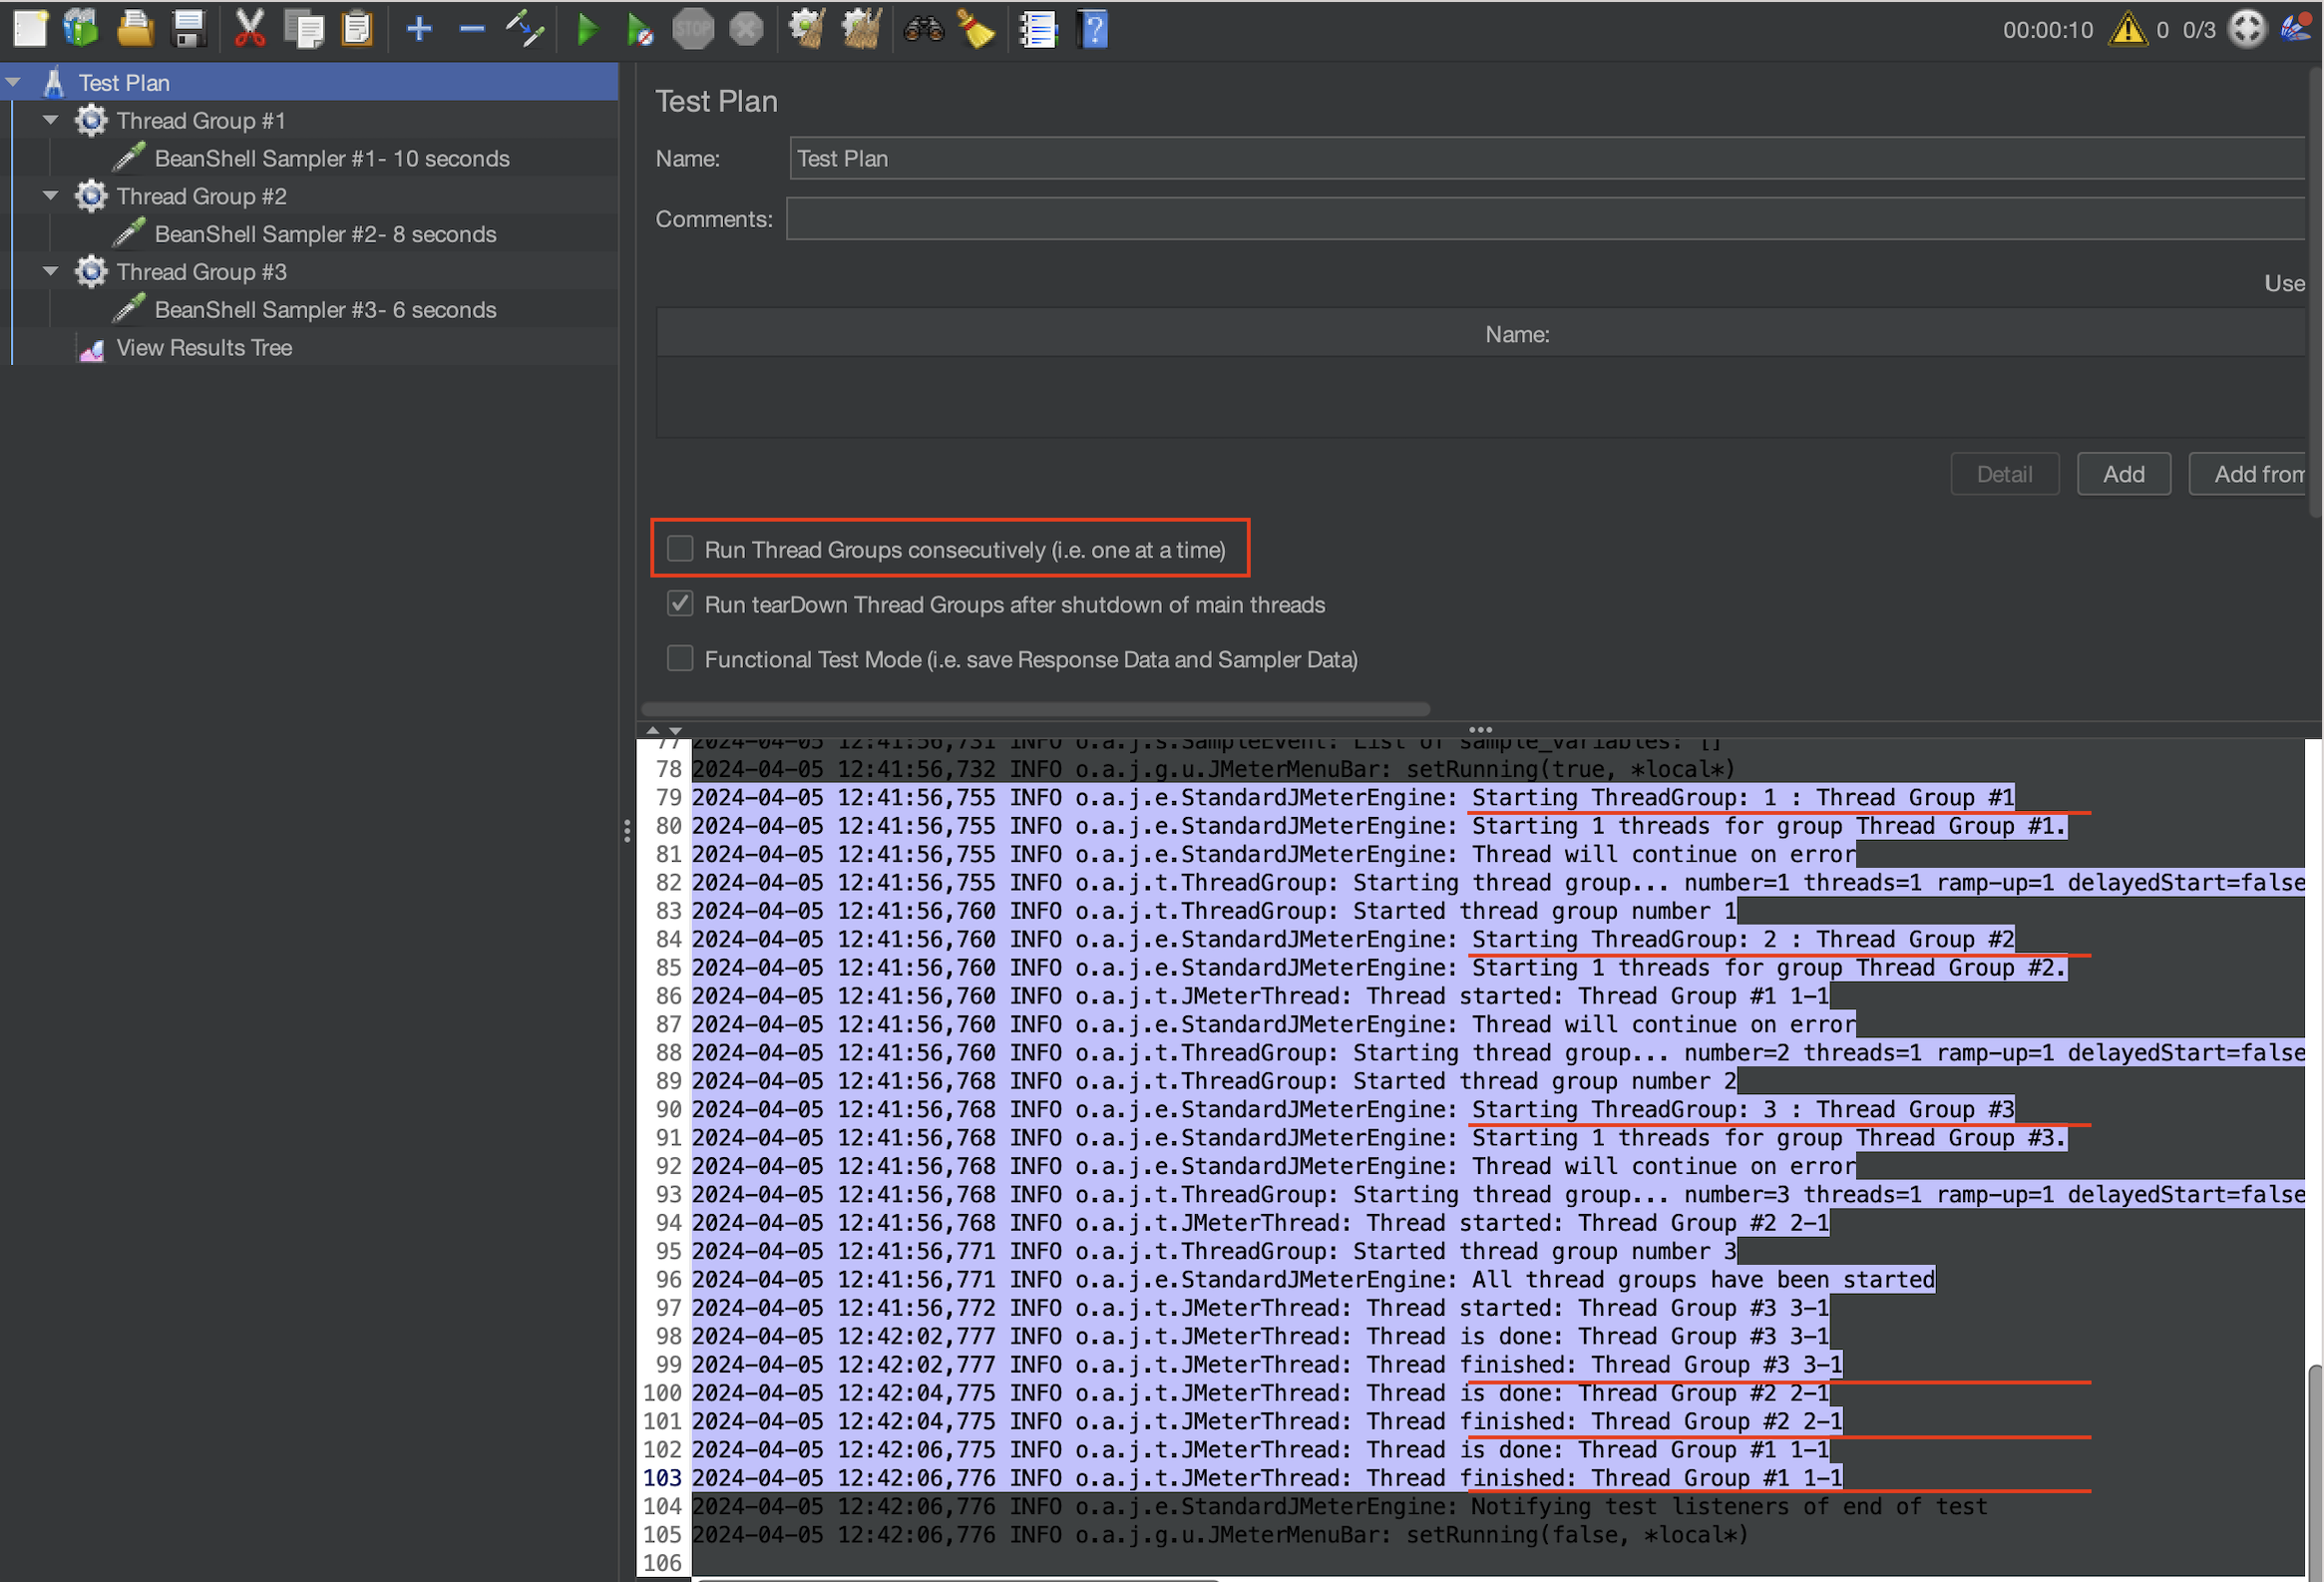Image resolution: width=2324 pixels, height=1582 pixels.
Task: Click the Clear all broom icon
Action: (x=860, y=30)
